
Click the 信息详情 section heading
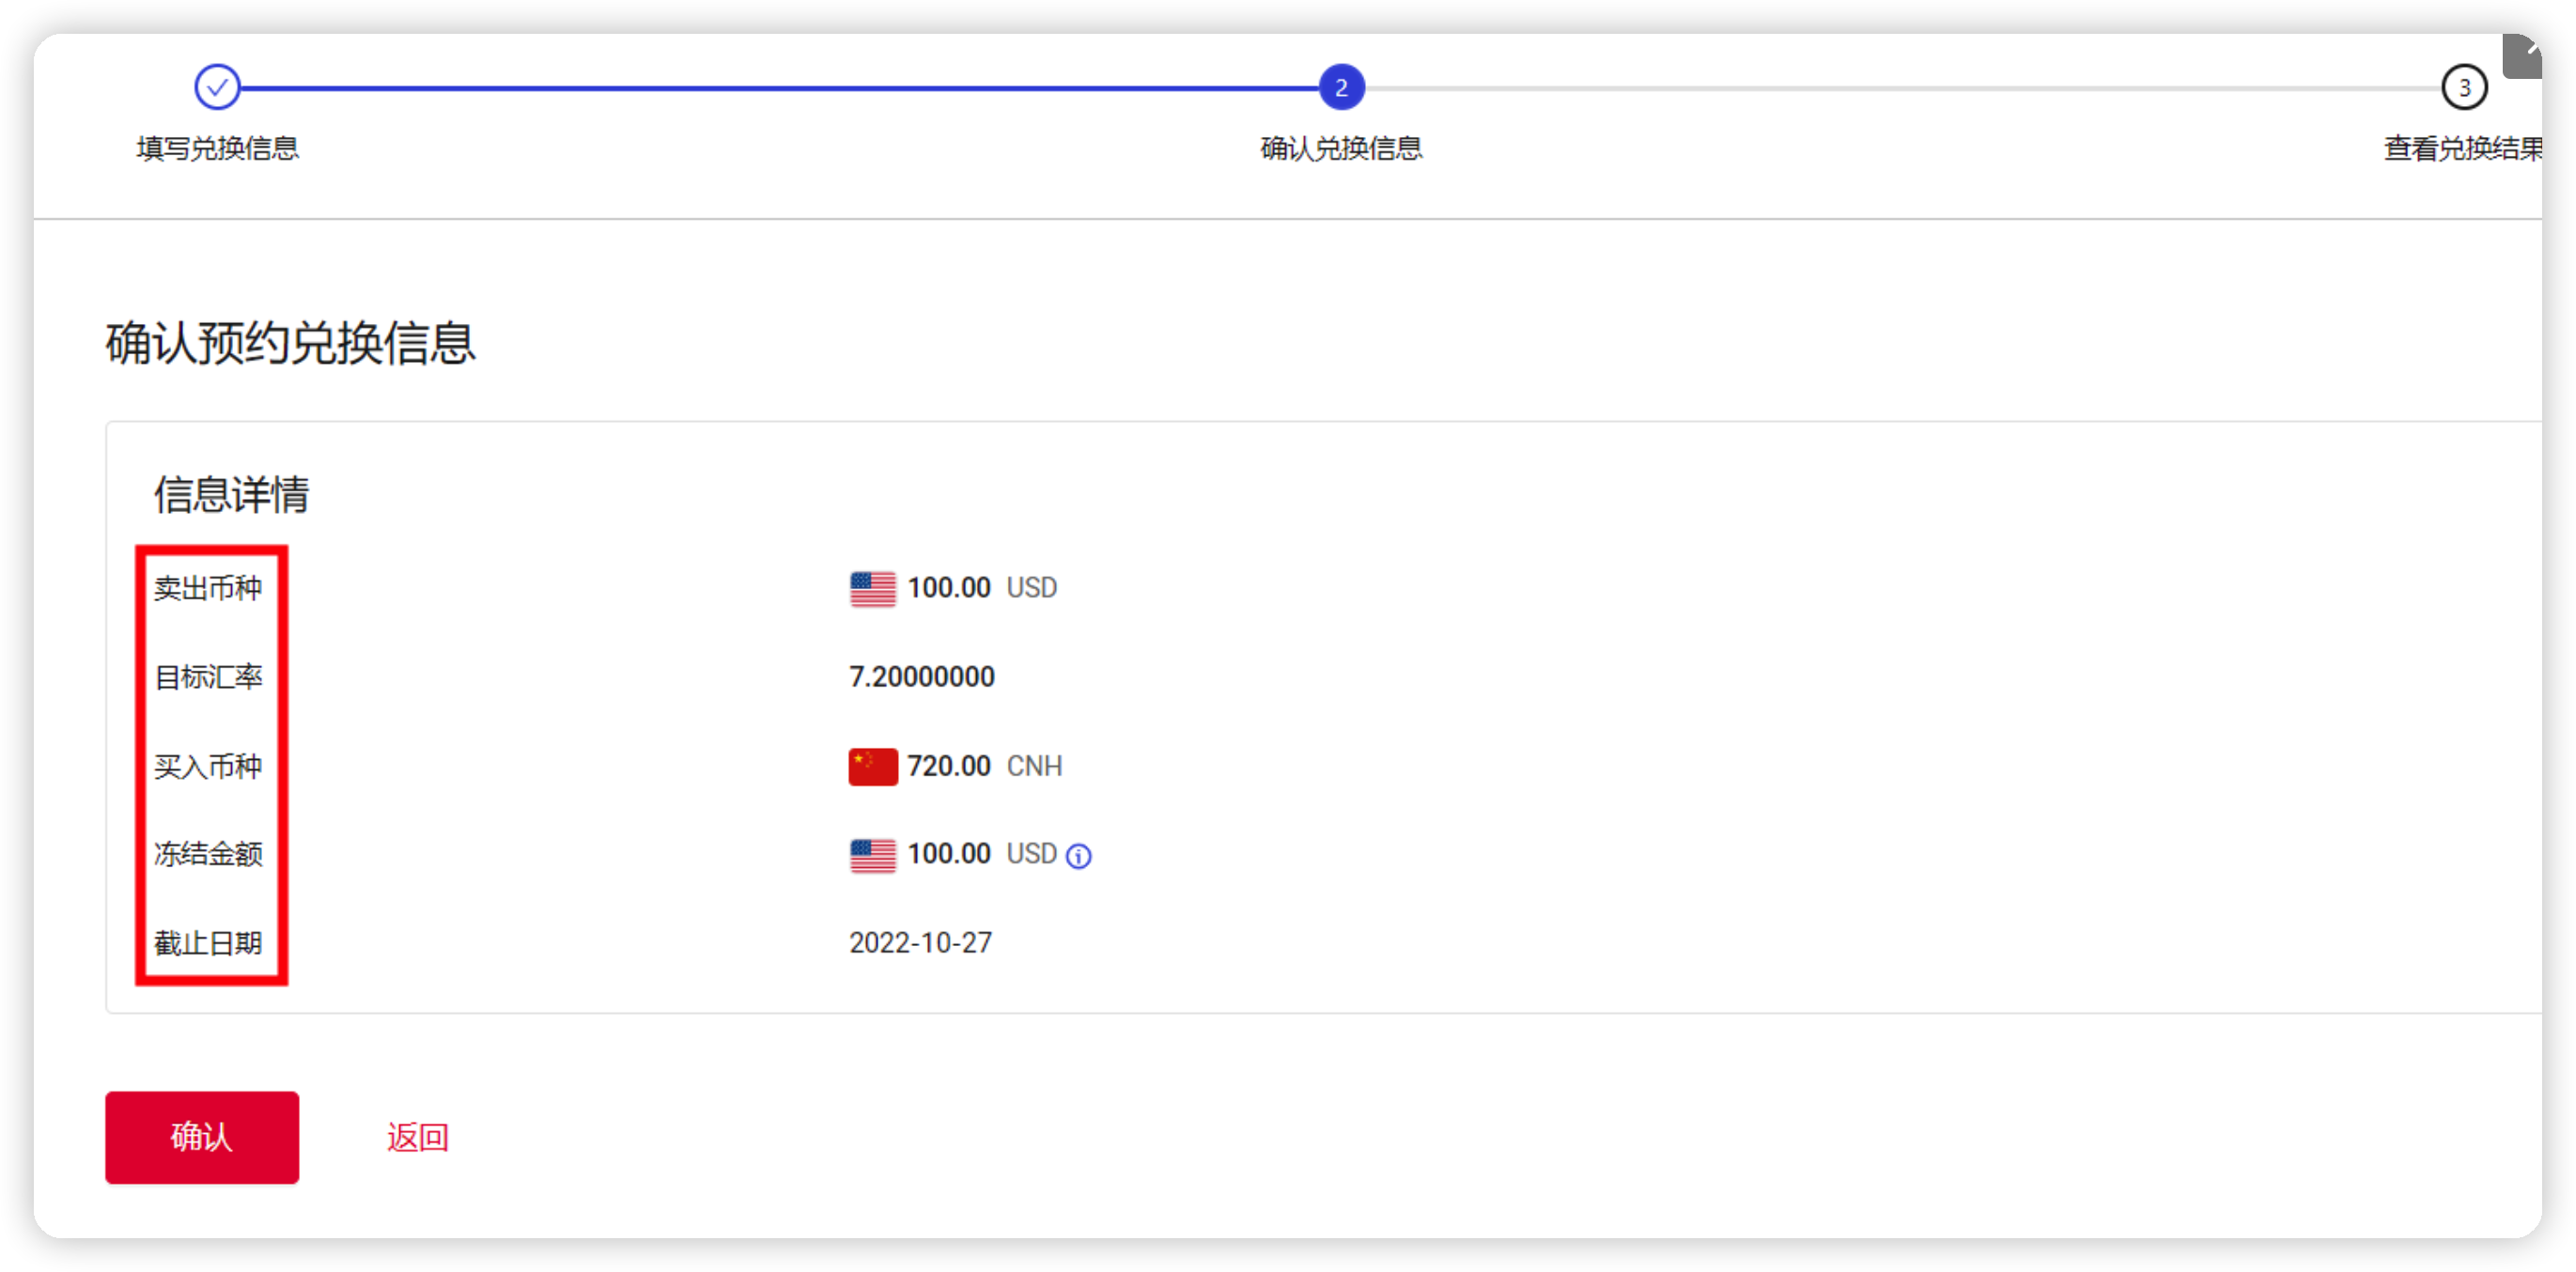231,495
